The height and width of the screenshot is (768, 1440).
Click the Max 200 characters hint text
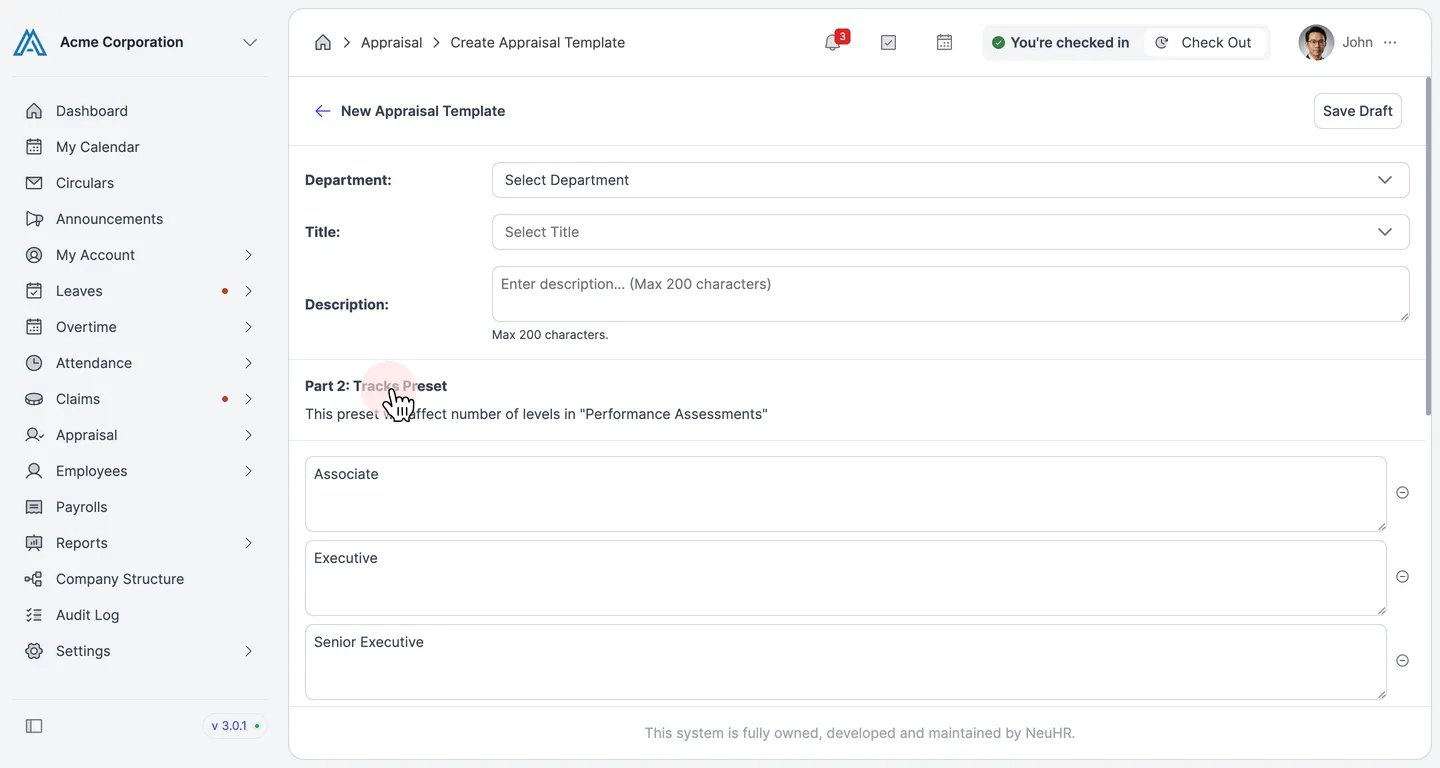point(550,335)
